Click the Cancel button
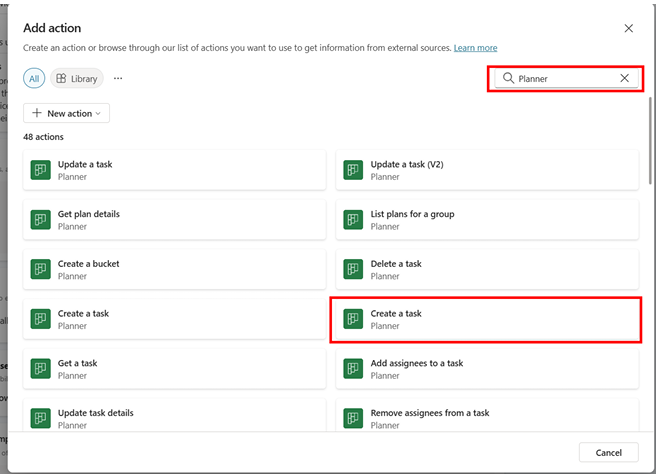The image size is (659, 476). coord(608,452)
